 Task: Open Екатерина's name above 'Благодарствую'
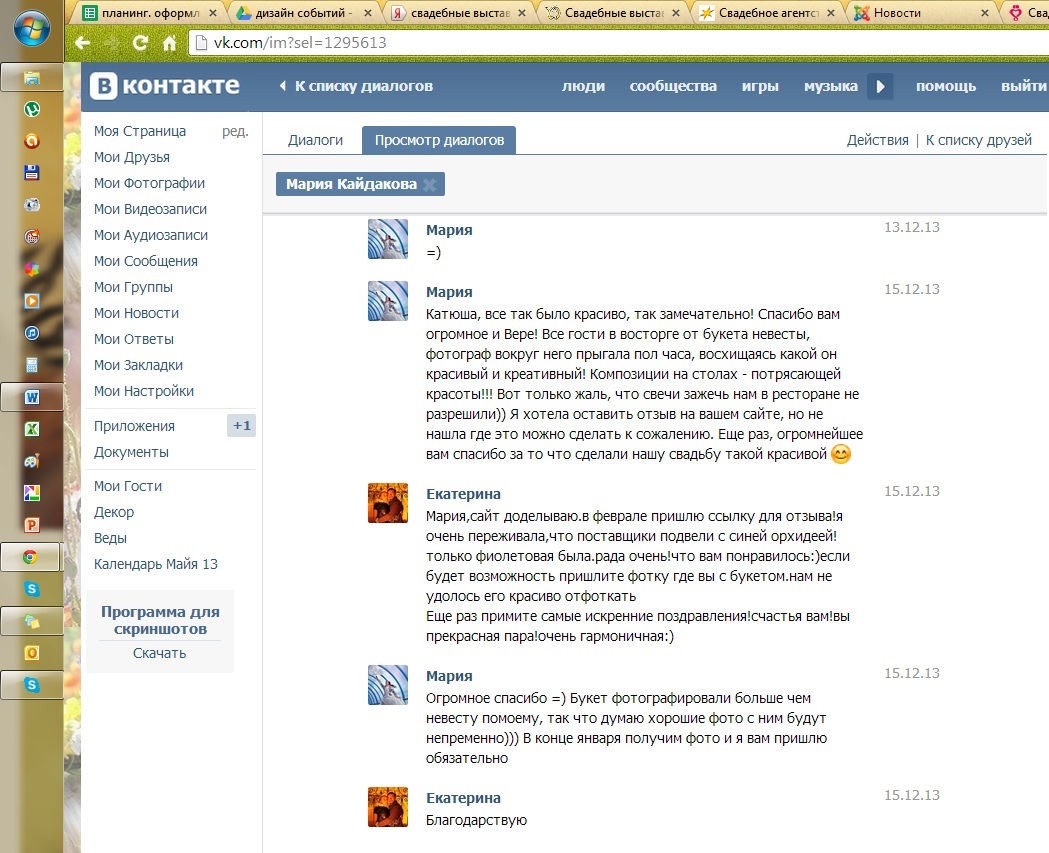click(x=463, y=798)
